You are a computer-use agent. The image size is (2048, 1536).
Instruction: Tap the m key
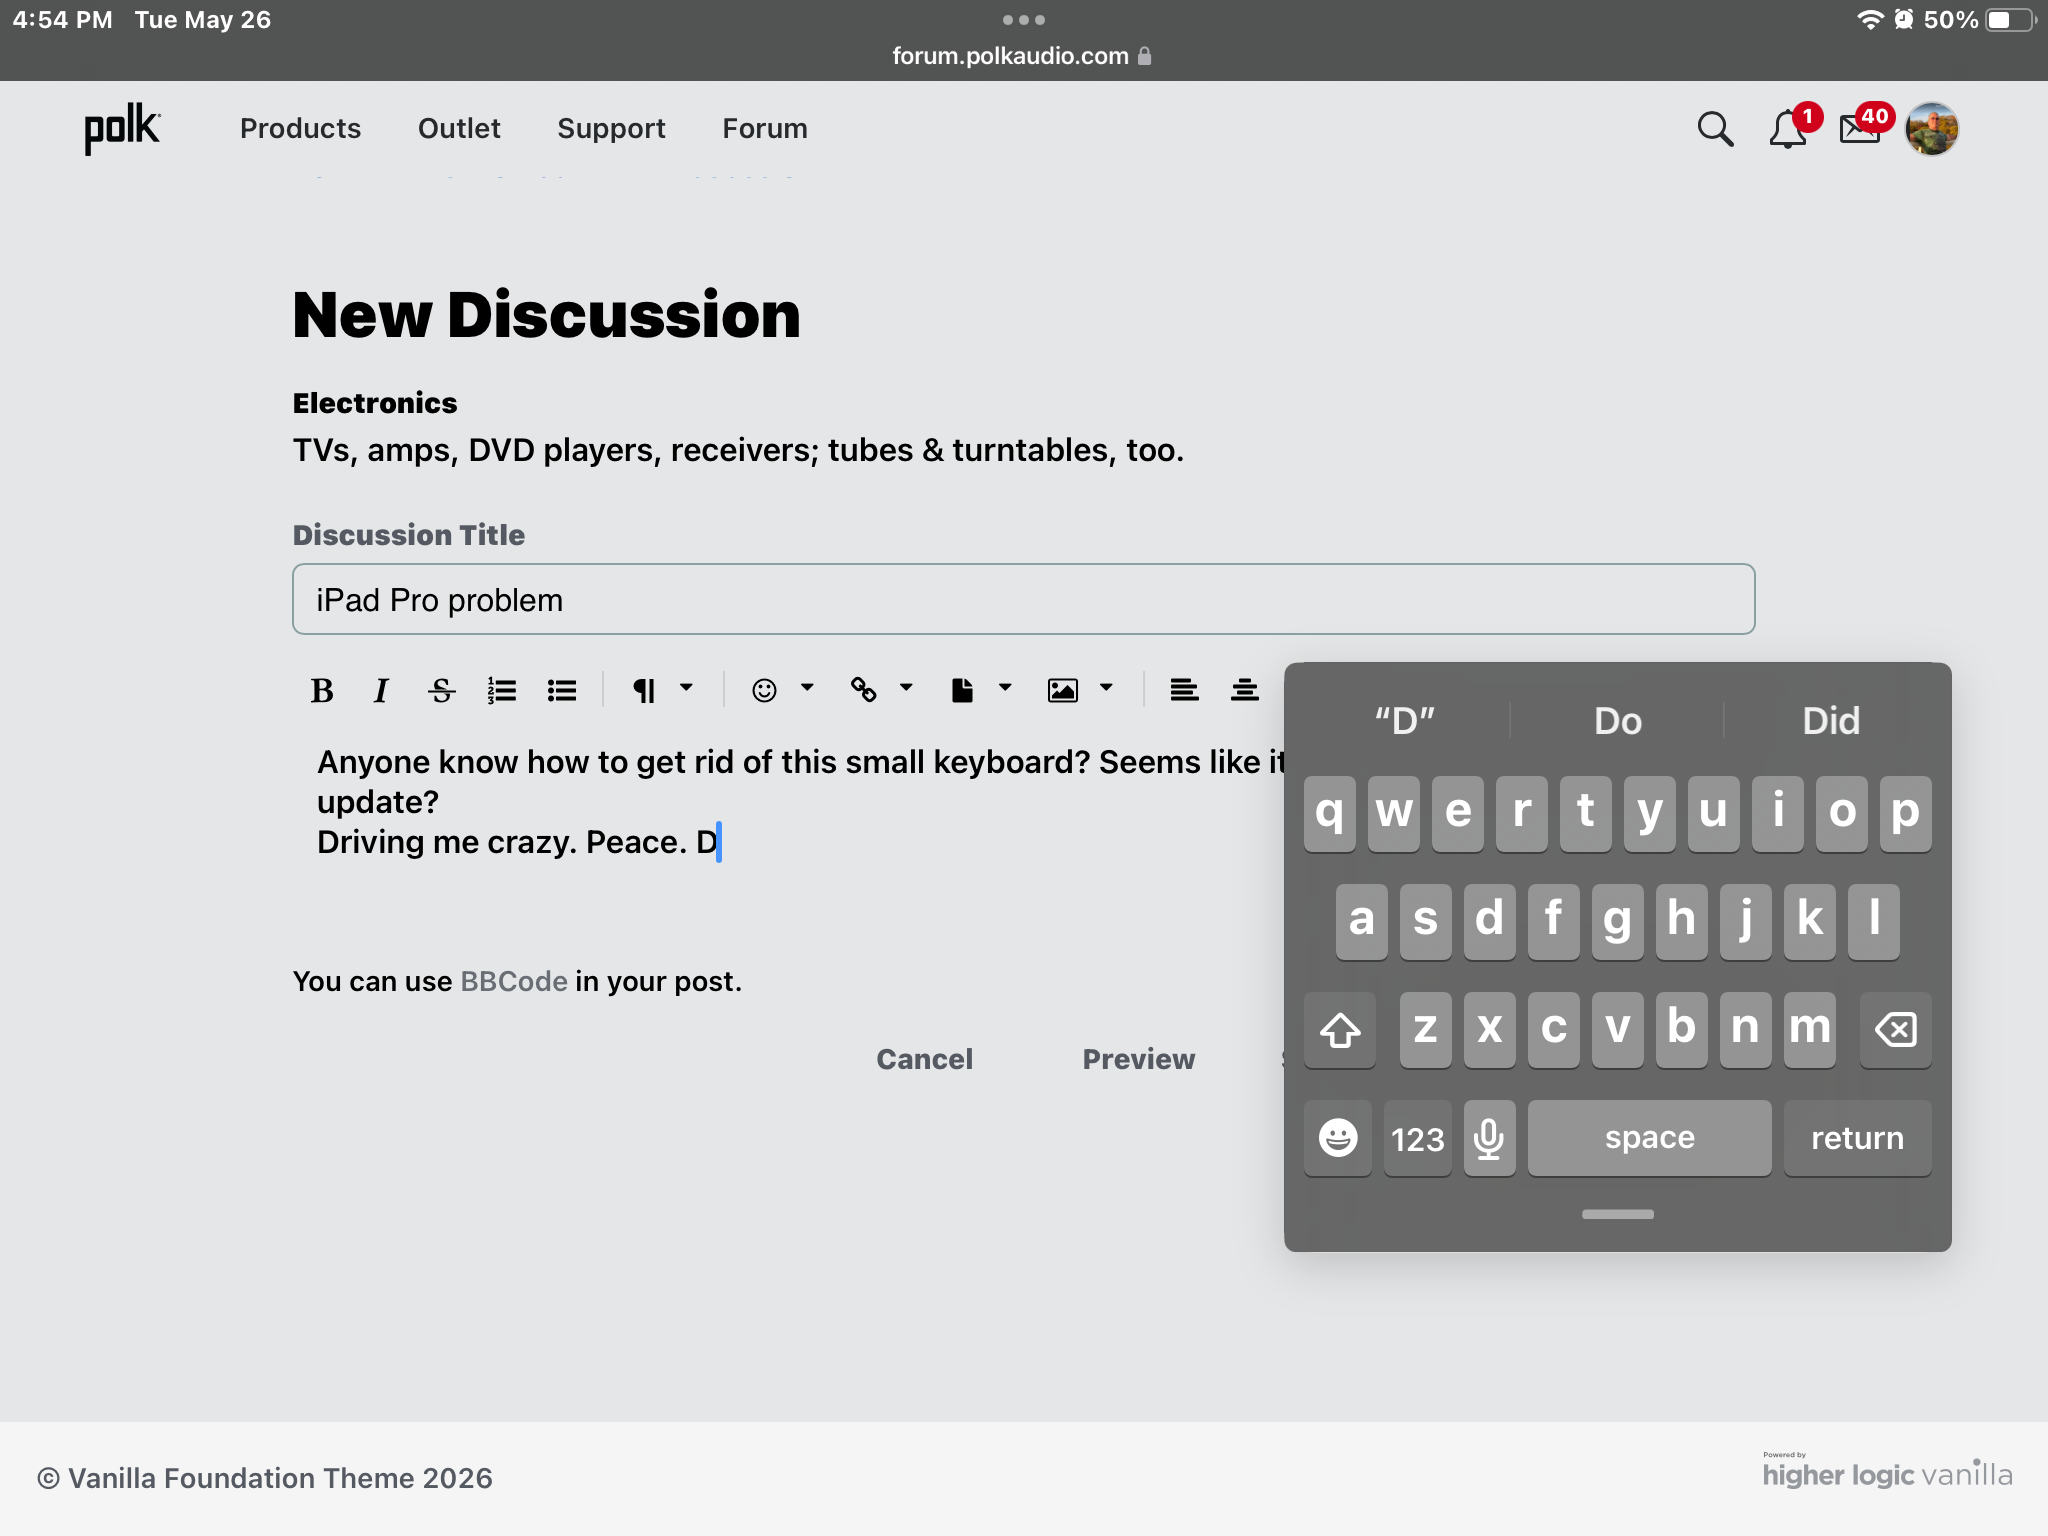(x=1810, y=1030)
